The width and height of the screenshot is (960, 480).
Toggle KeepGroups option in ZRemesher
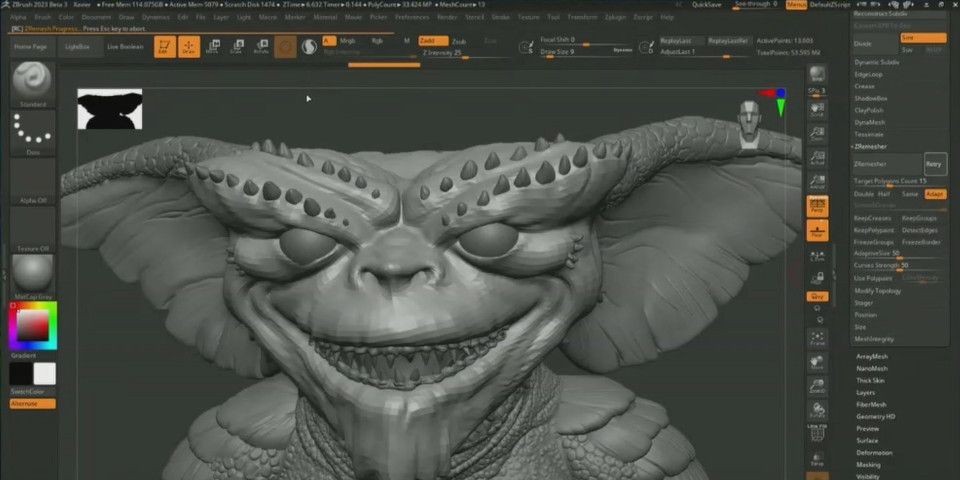[919, 217]
